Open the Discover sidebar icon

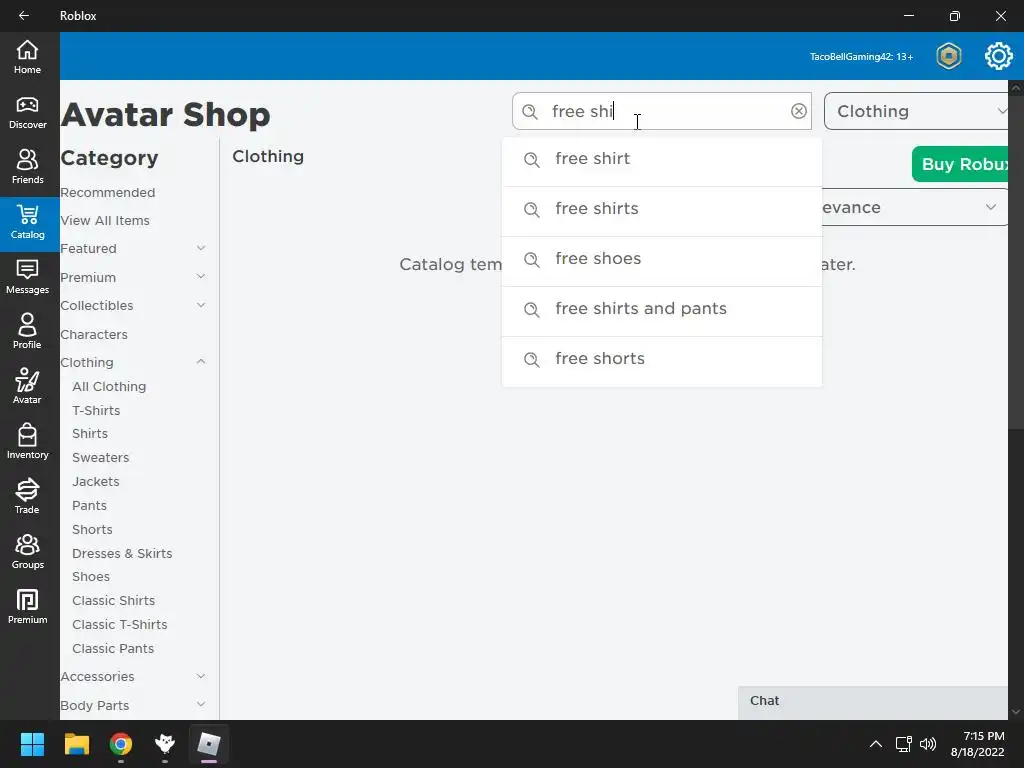tap(27, 112)
